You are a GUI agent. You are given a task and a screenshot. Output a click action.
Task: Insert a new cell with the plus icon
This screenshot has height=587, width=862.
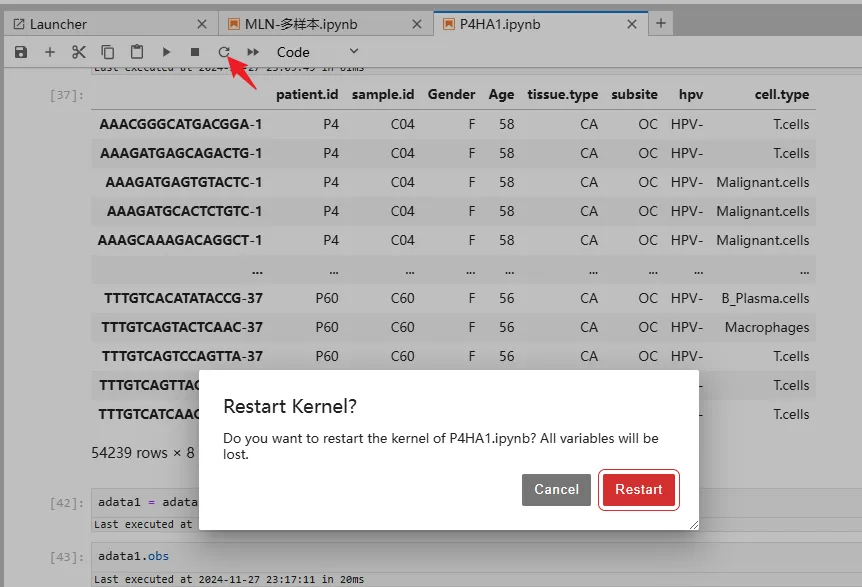(50, 52)
